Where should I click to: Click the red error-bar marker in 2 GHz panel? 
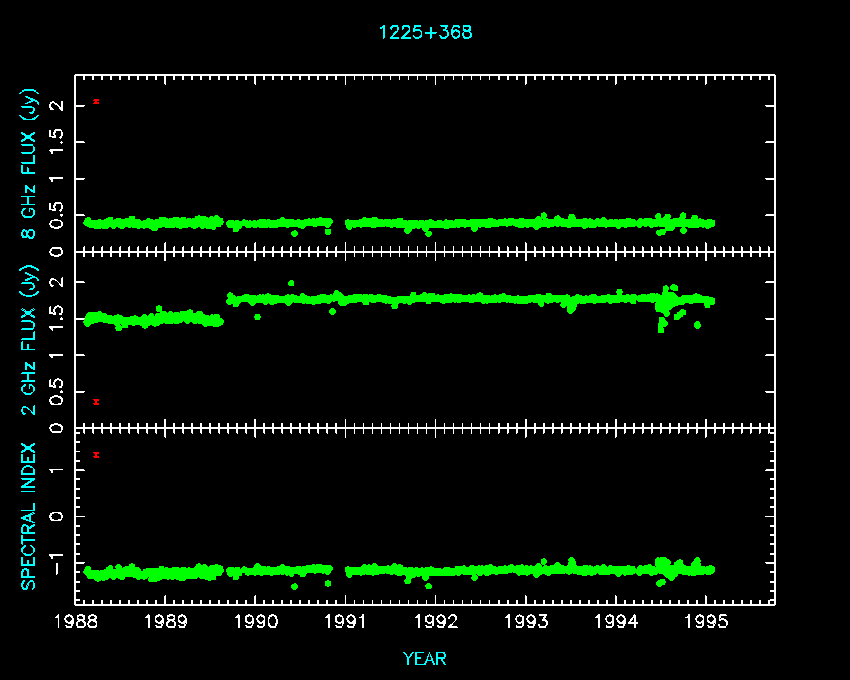pos(96,401)
